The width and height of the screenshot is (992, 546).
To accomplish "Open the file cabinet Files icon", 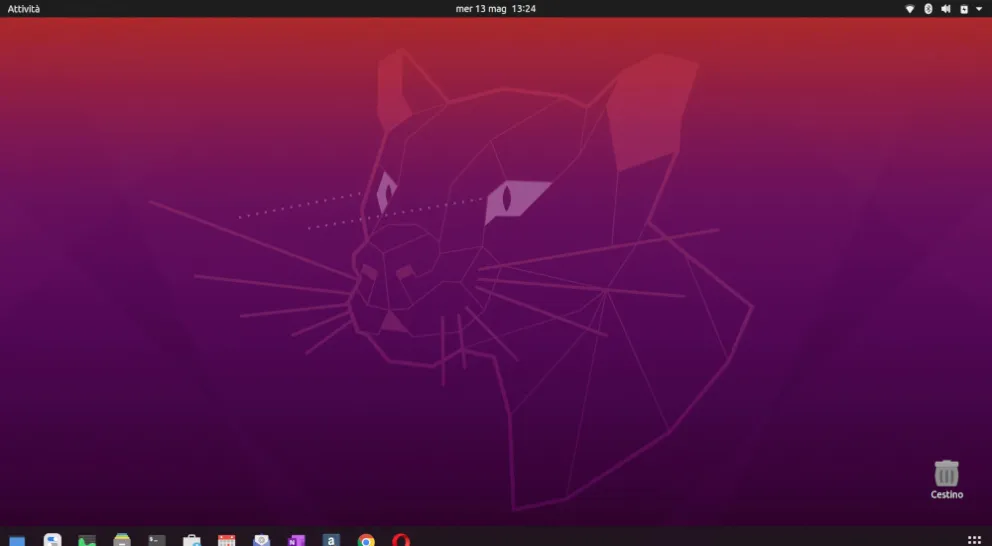I will click(122, 540).
